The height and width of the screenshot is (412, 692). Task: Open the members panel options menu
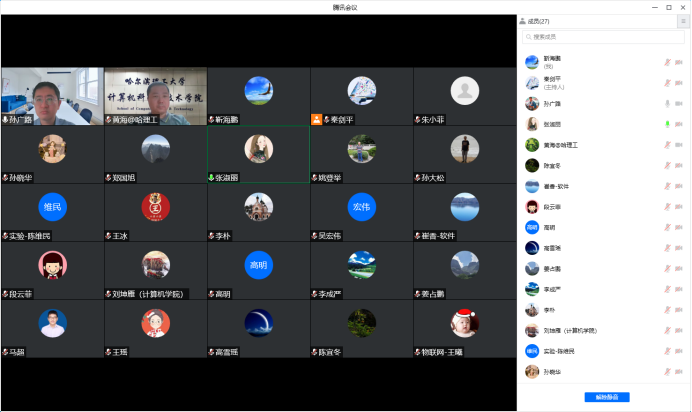pos(683,21)
